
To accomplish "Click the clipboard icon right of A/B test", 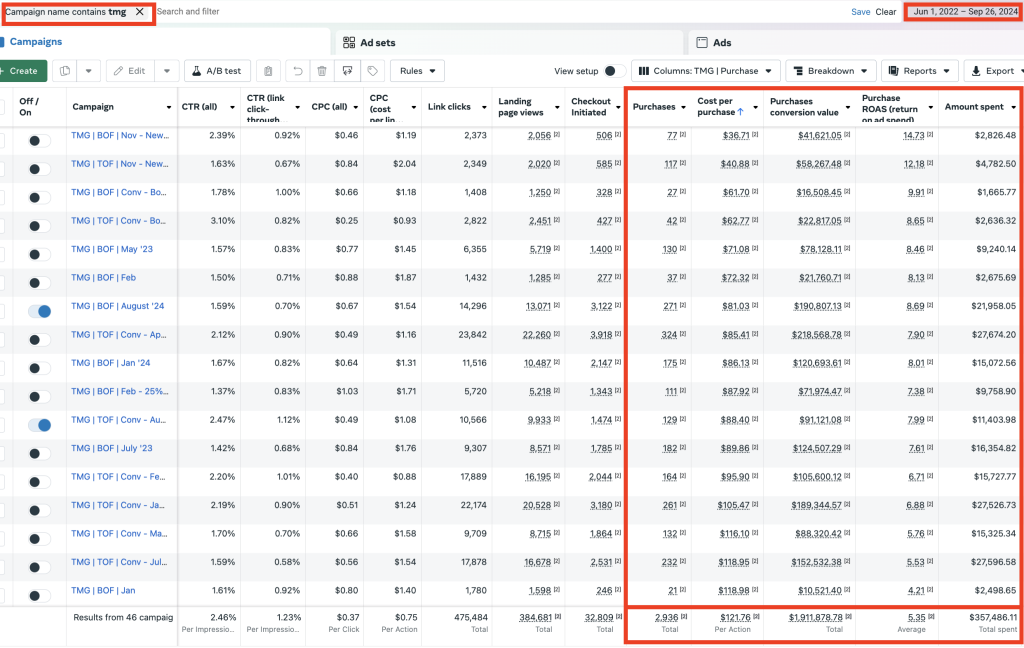I will click(x=268, y=71).
